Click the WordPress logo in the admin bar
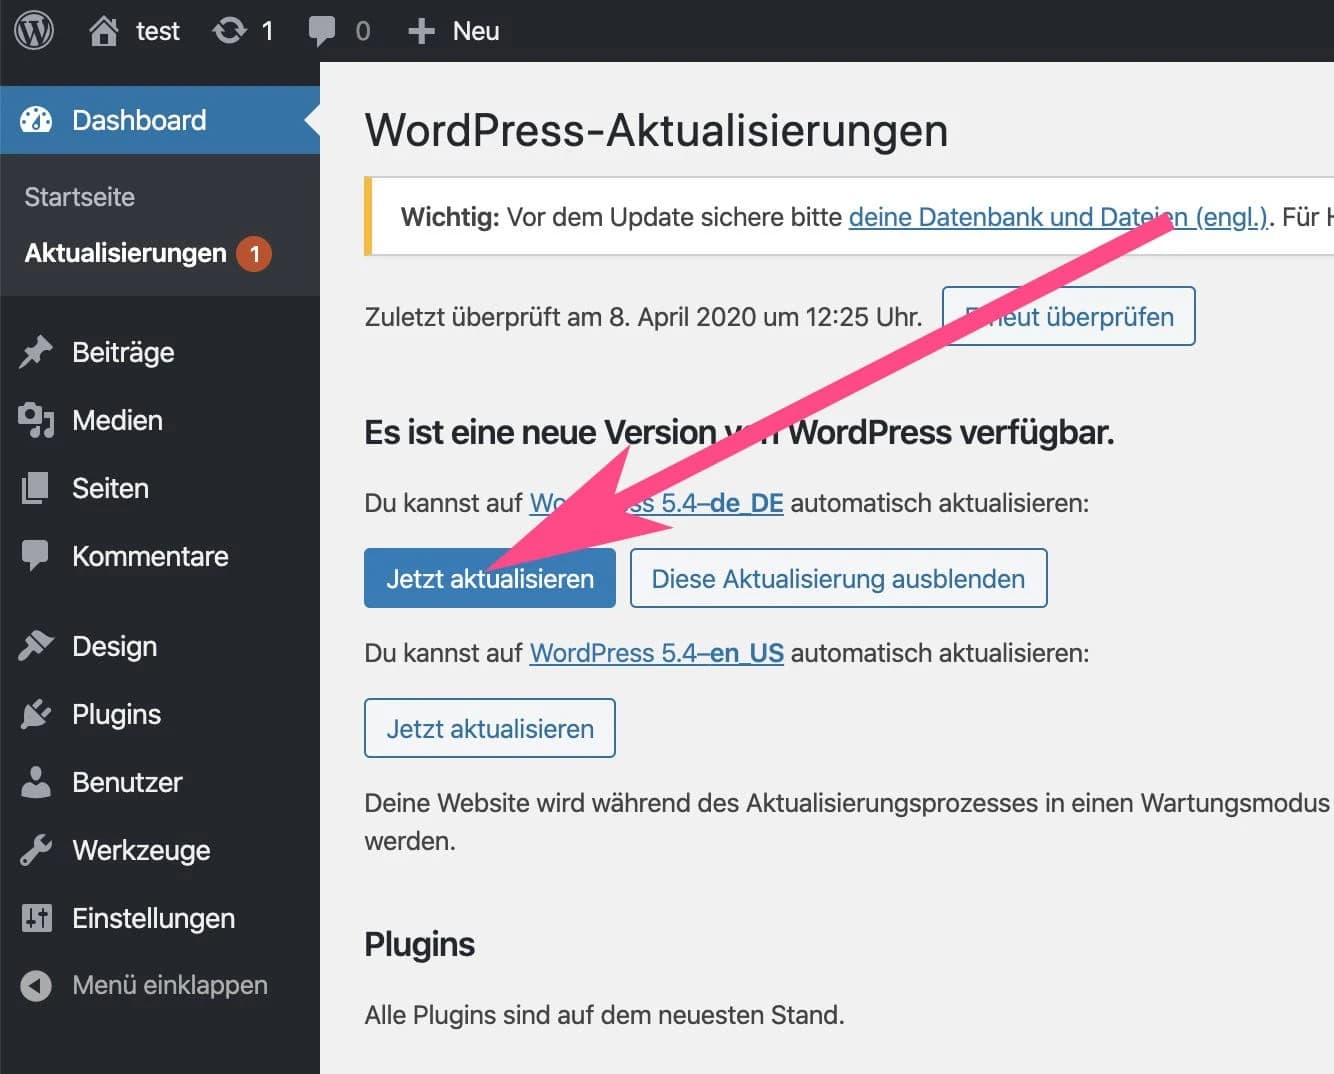Screen dimensions: 1334x1074 tap(34, 30)
